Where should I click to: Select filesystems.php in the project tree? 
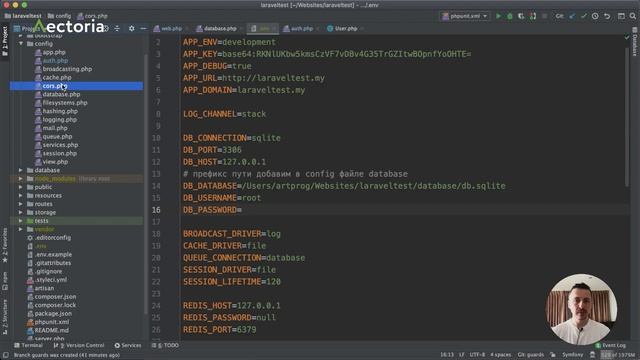(65, 103)
